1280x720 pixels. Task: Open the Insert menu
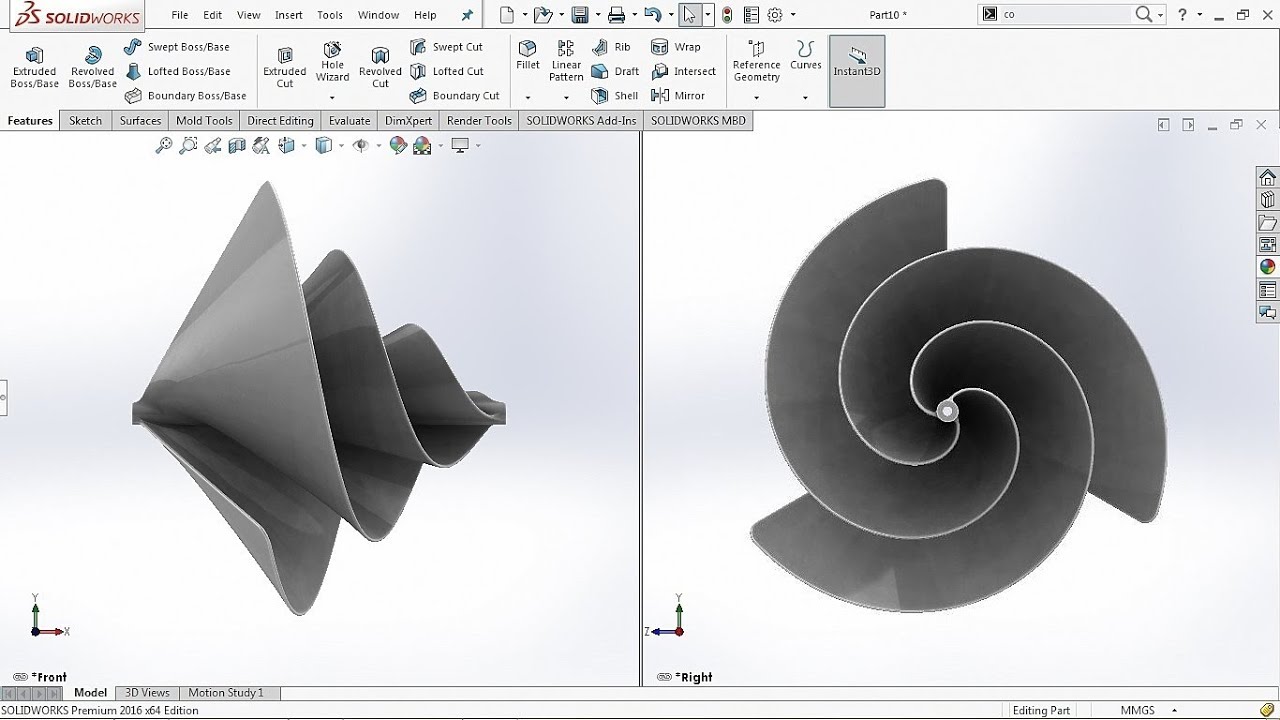(x=289, y=15)
